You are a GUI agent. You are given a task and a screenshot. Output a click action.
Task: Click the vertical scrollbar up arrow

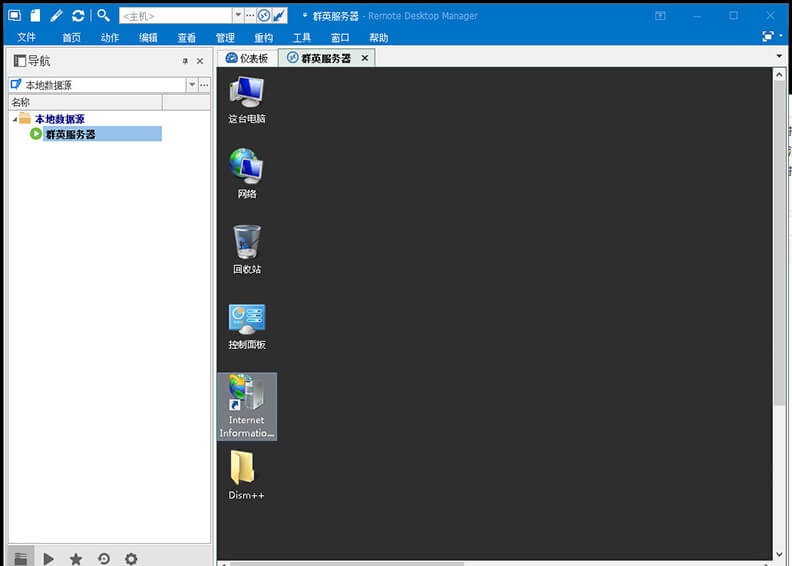click(x=779, y=75)
